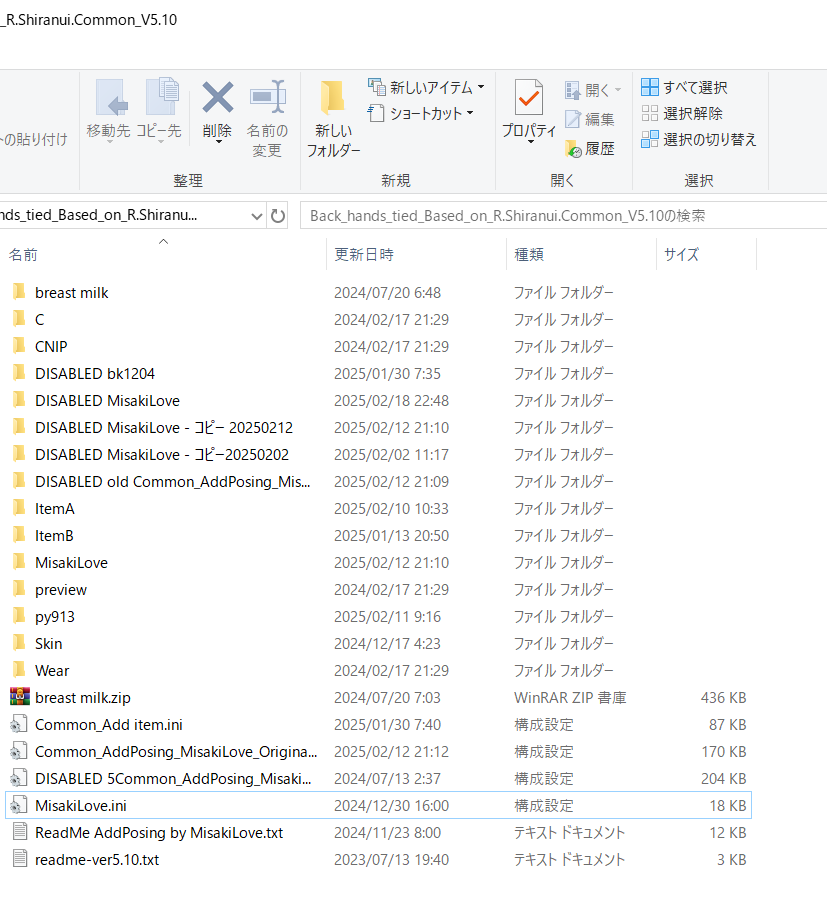Click the ini file icon of MisakiLove.ini

coord(19,805)
